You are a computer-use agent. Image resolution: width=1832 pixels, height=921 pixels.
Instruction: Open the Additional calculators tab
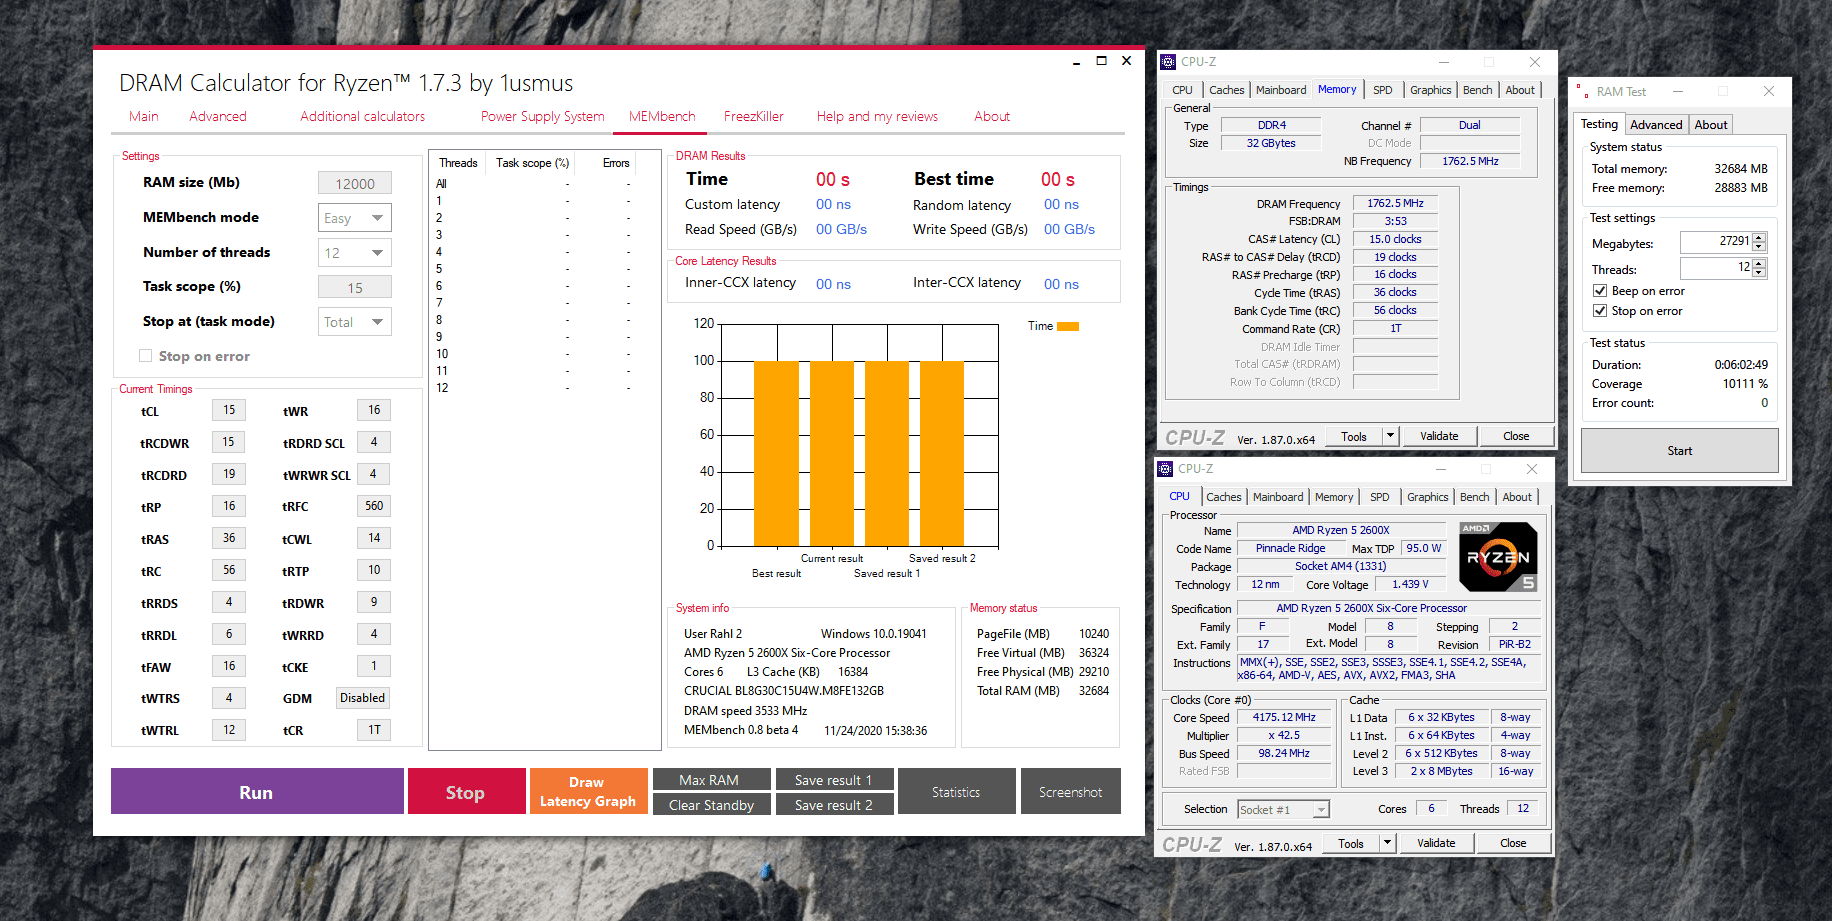click(363, 116)
